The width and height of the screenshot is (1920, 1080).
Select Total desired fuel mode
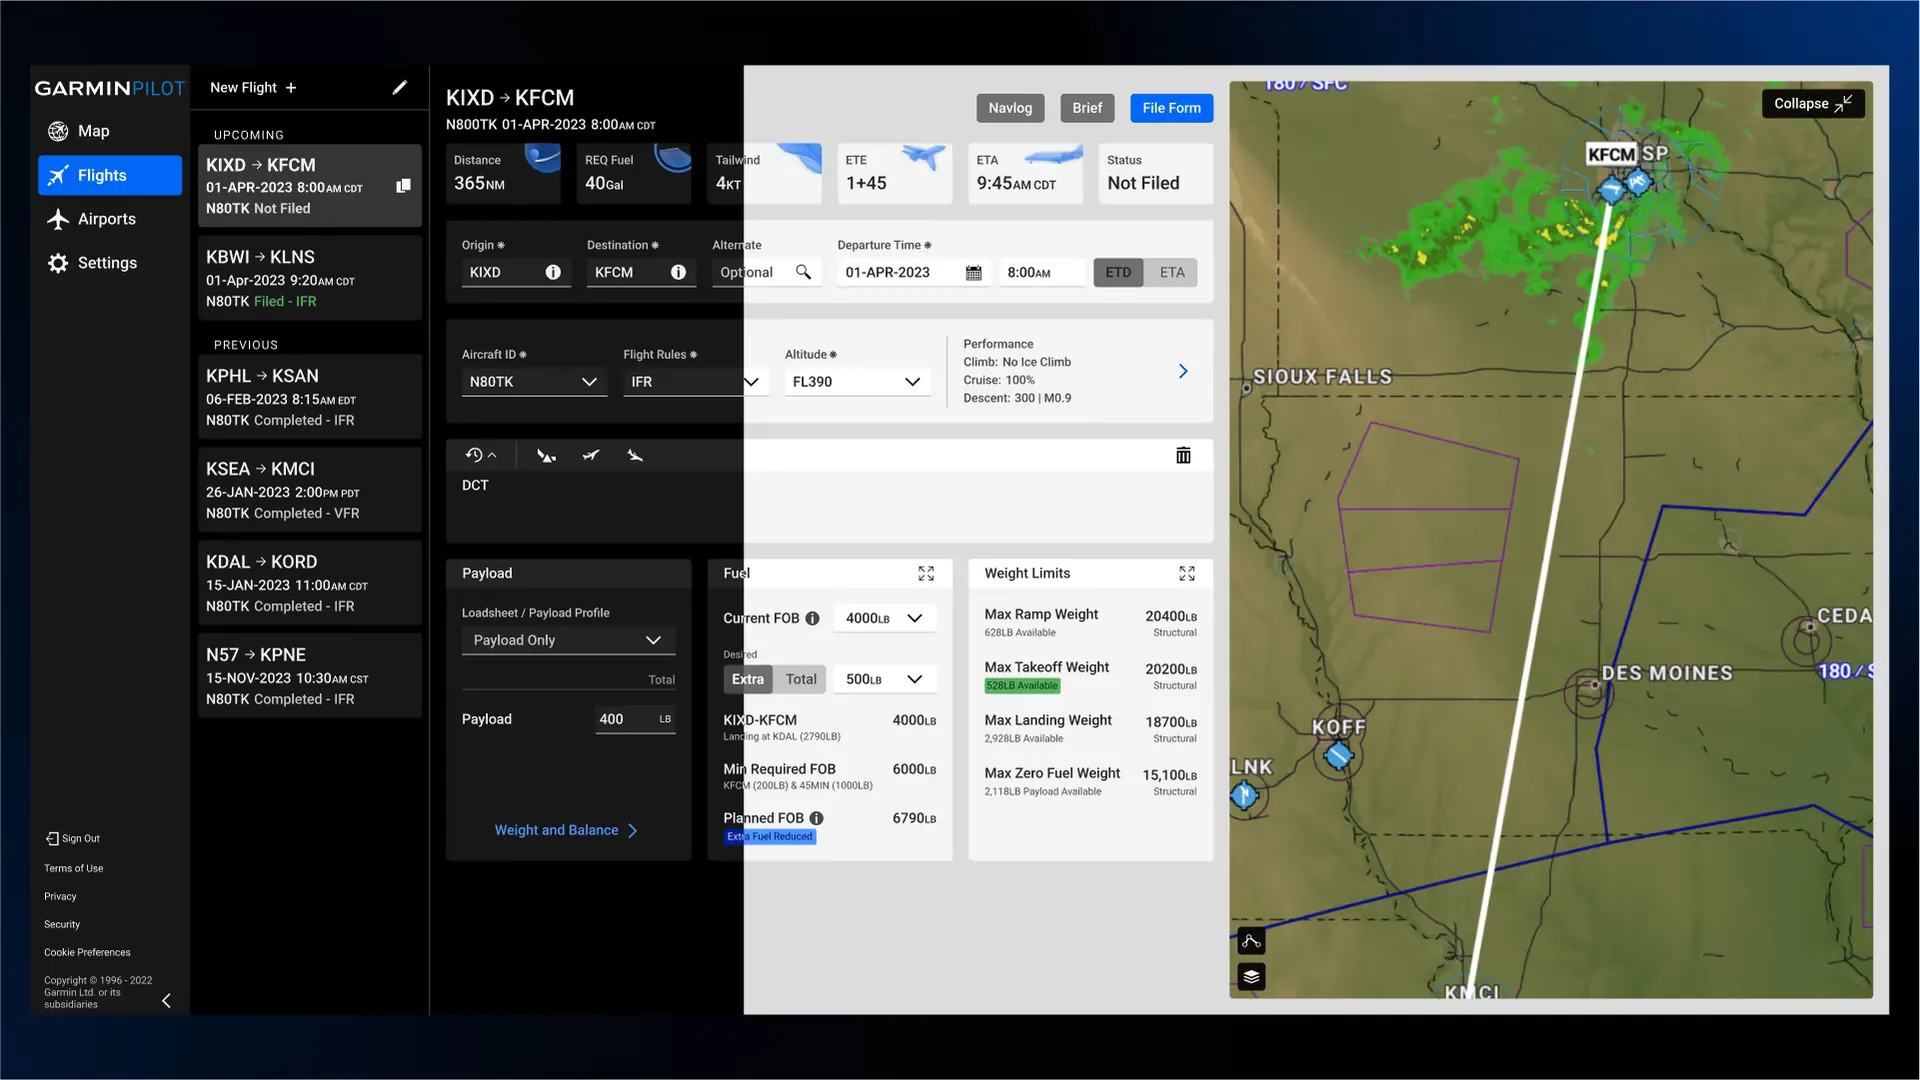tap(800, 679)
